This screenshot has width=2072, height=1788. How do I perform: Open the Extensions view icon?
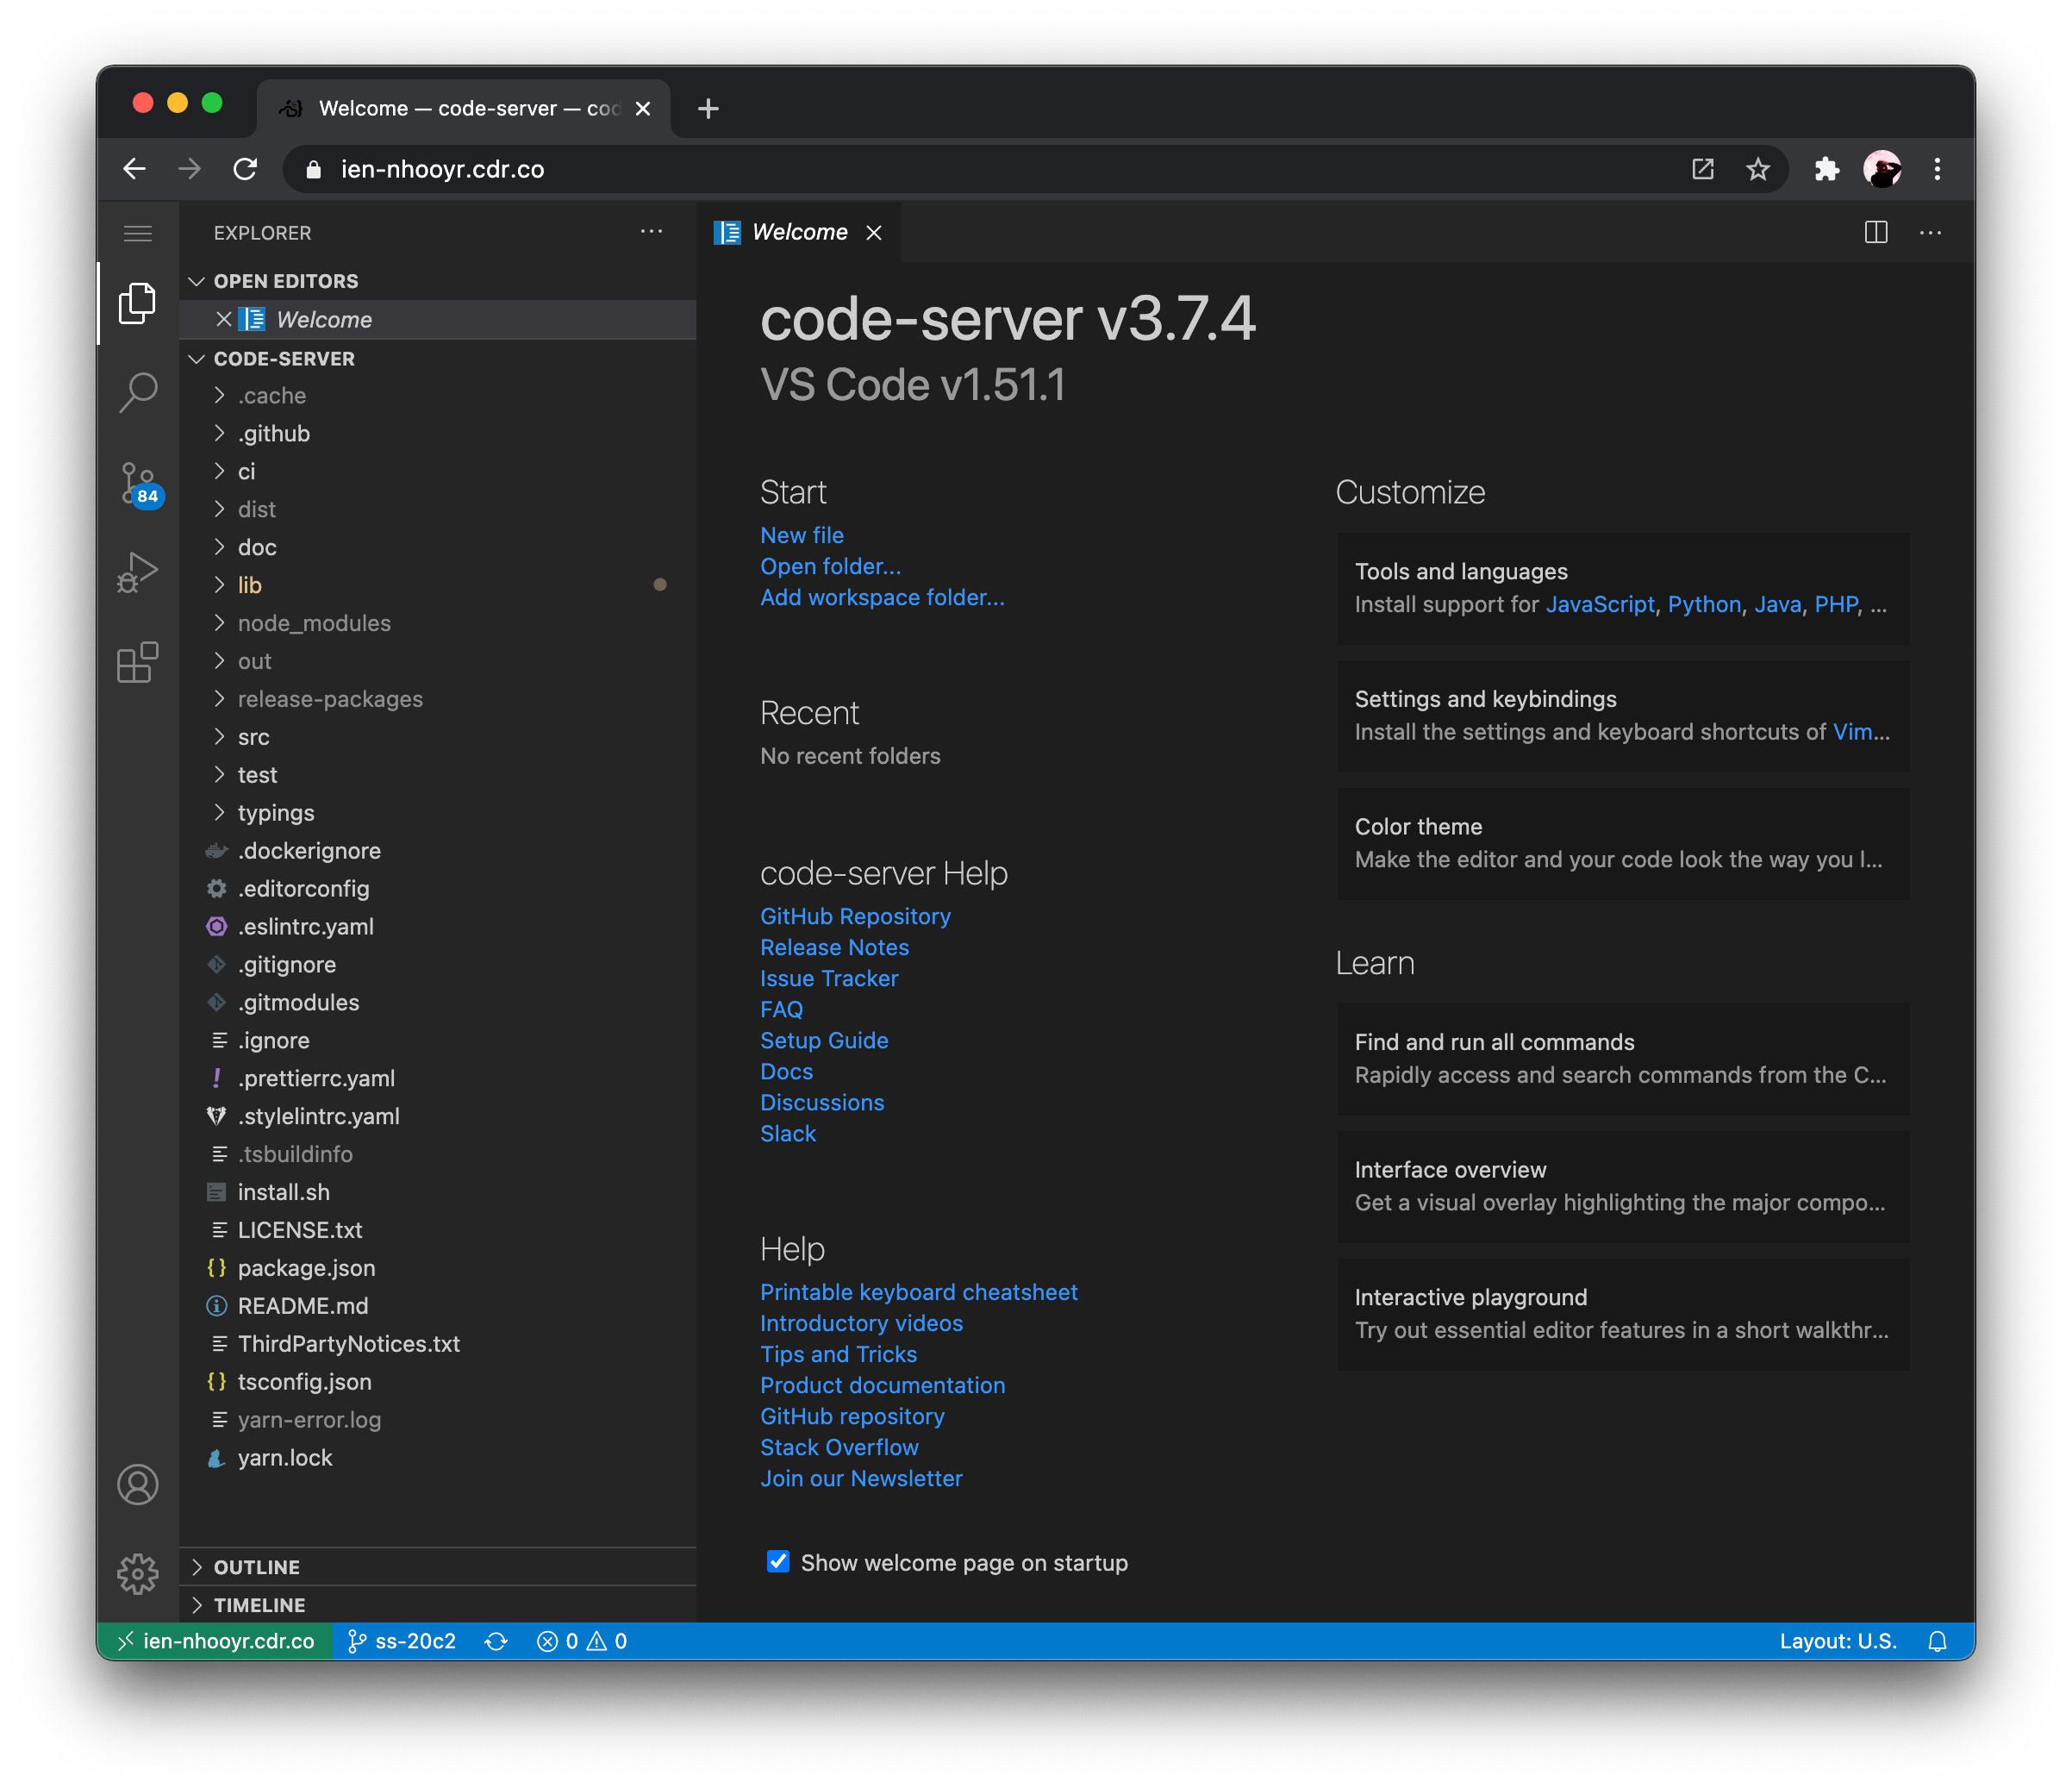tap(137, 662)
